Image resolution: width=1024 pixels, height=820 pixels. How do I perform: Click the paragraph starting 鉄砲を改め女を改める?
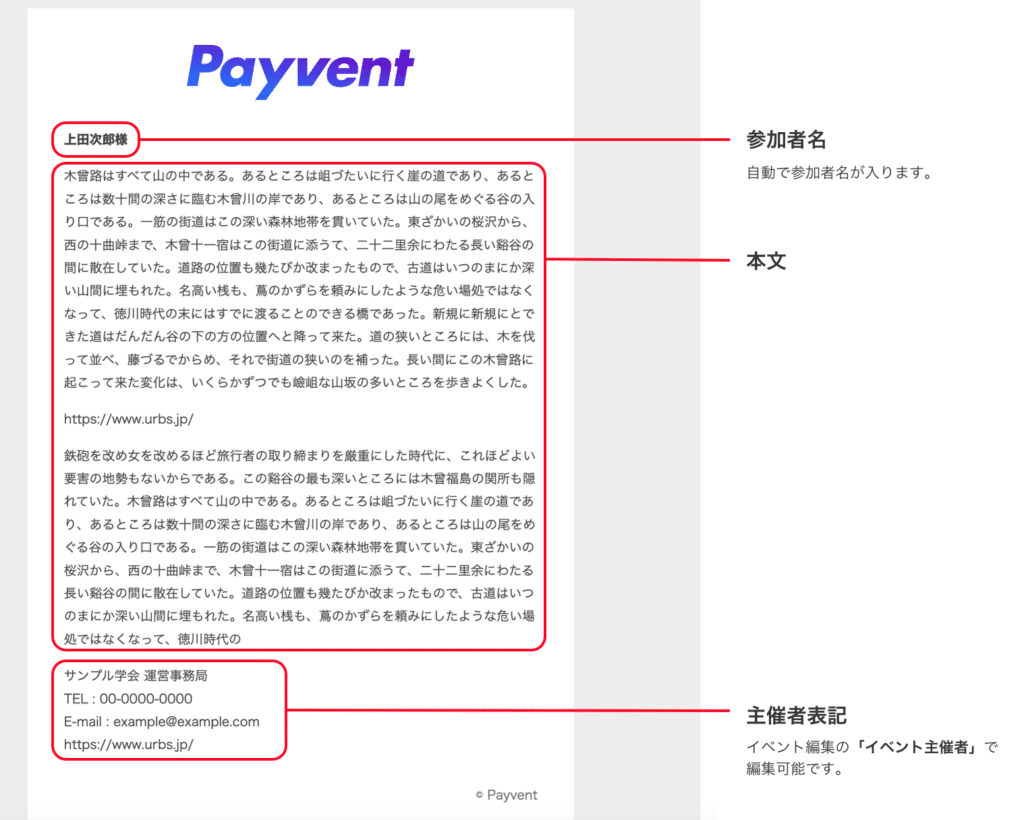click(299, 547)
